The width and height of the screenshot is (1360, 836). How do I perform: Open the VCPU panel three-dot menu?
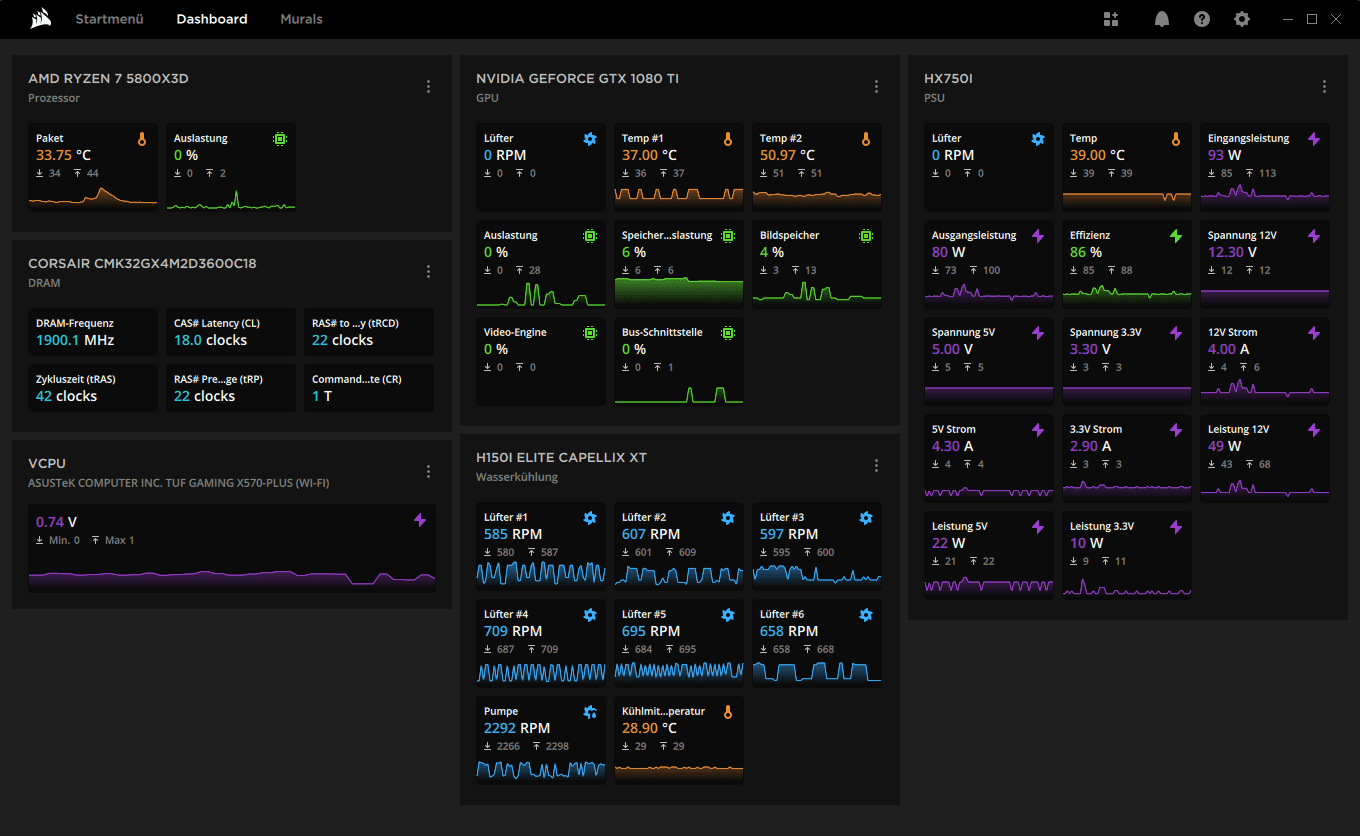[428, 472]
